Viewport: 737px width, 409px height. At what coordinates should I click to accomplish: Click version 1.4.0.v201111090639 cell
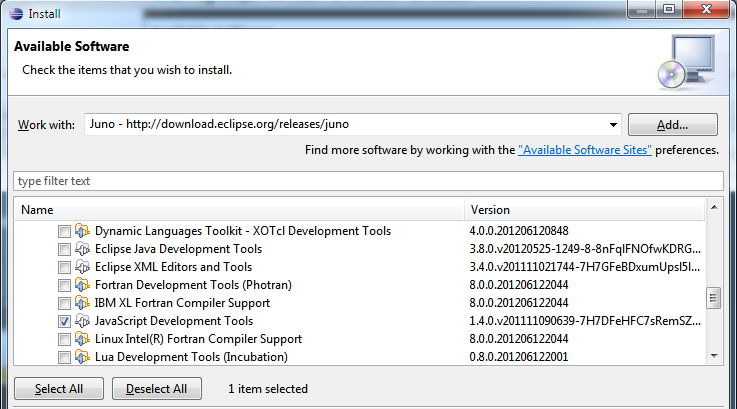(585, 321)
